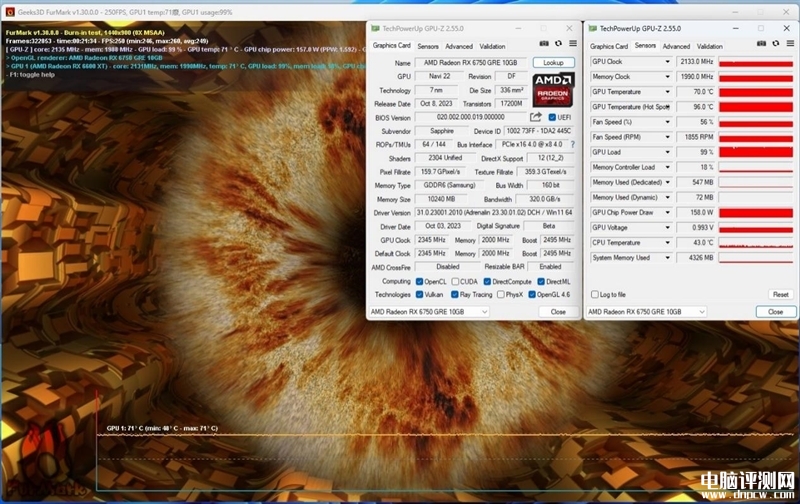
Task: Open Memory Controller Load dropdown
Action: [667, 167]
